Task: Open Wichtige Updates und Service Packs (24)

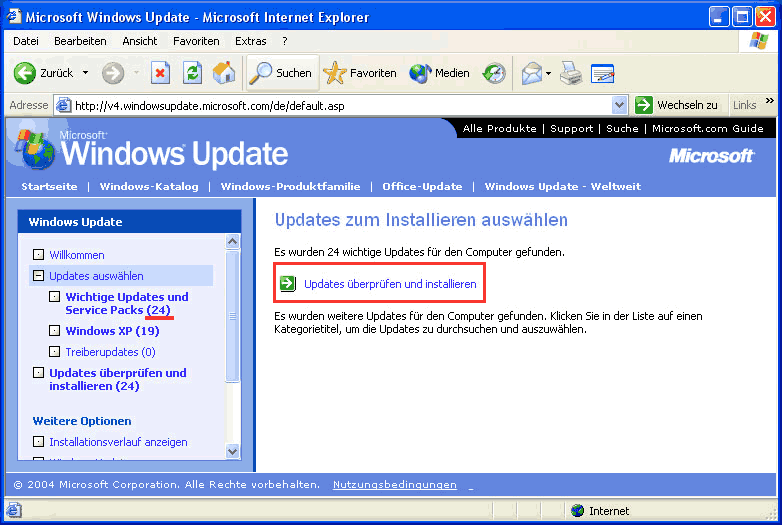Action: [127, 303]
